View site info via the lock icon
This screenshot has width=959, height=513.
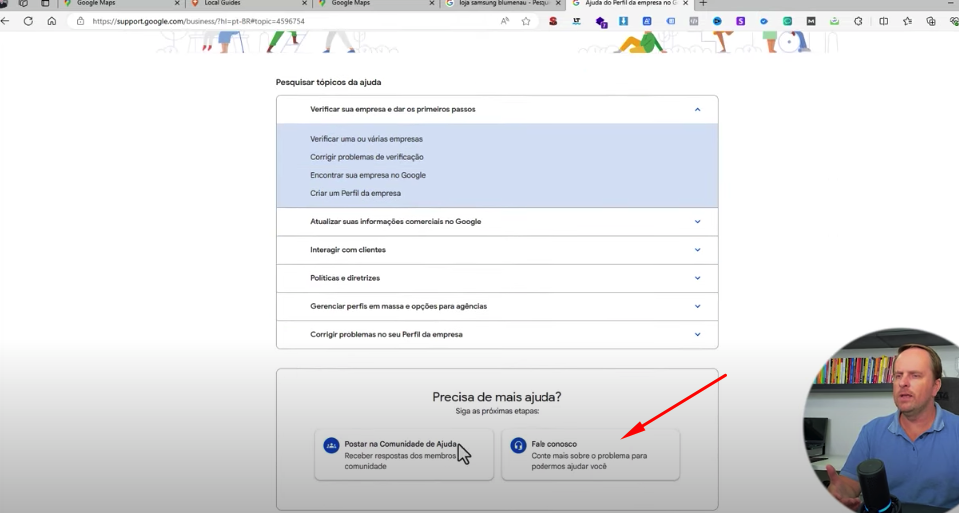pyautogui.click(x=80, y=21)
